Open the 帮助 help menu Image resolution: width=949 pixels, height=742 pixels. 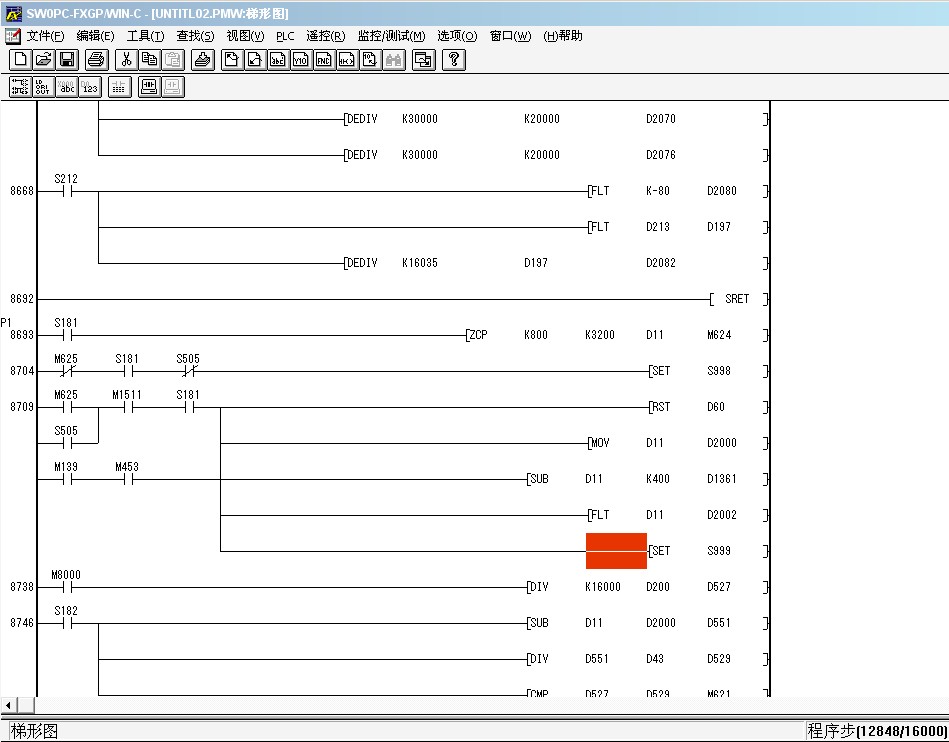pos(563,36)
